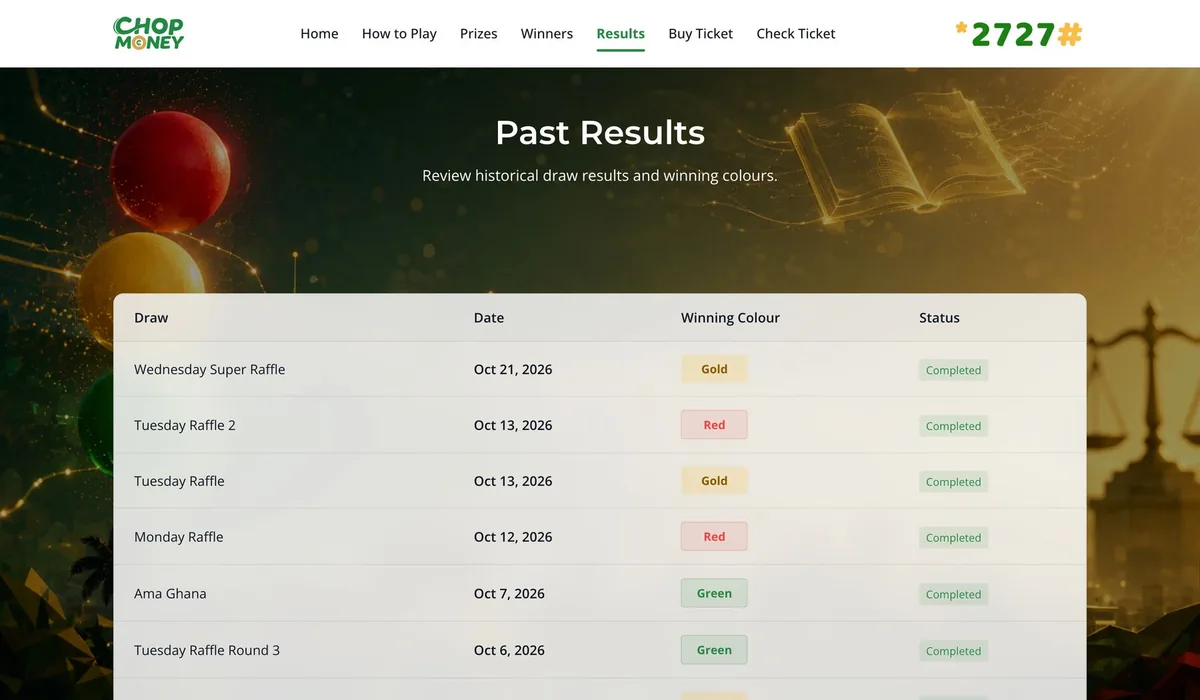View the Winners page
This screenshot has height=700, width=1200.
click(x=547, y=34)
